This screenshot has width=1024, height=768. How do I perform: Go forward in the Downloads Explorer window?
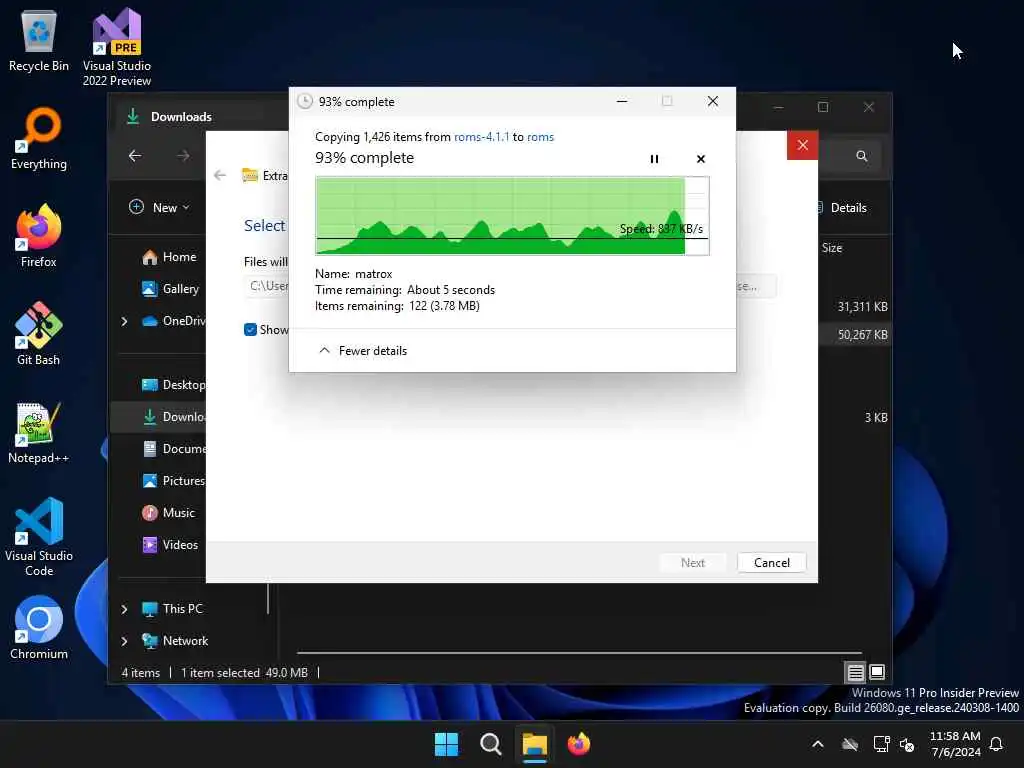[x=184, y=155]
